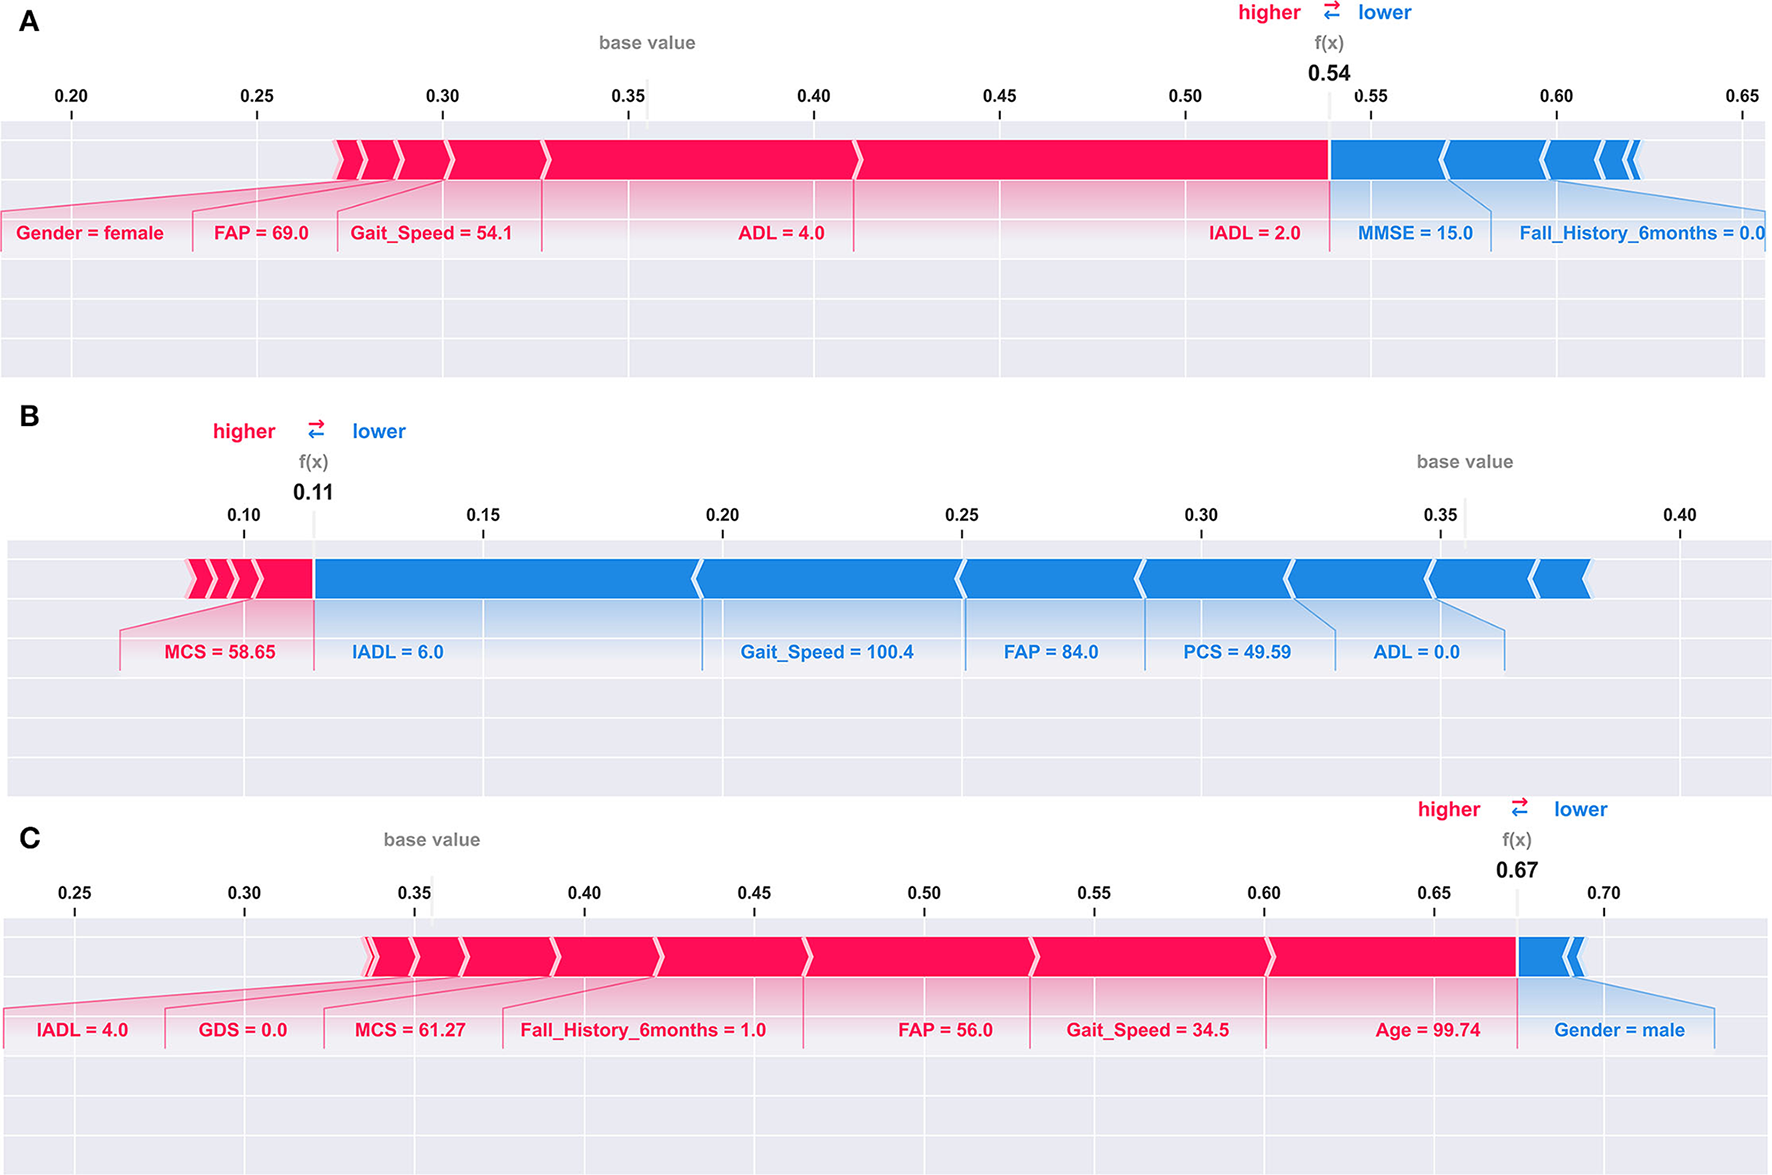Click the f(x) output value 0.11
This screenshot has width=1772, height=1175.
pos(313,492)
